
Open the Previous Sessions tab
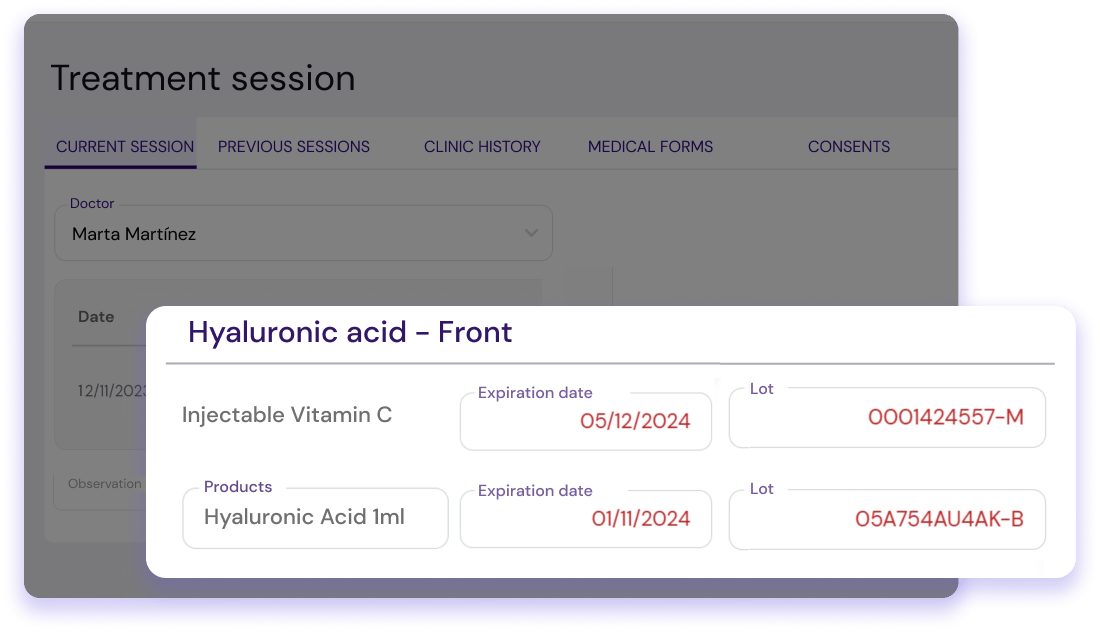(294, 147)
